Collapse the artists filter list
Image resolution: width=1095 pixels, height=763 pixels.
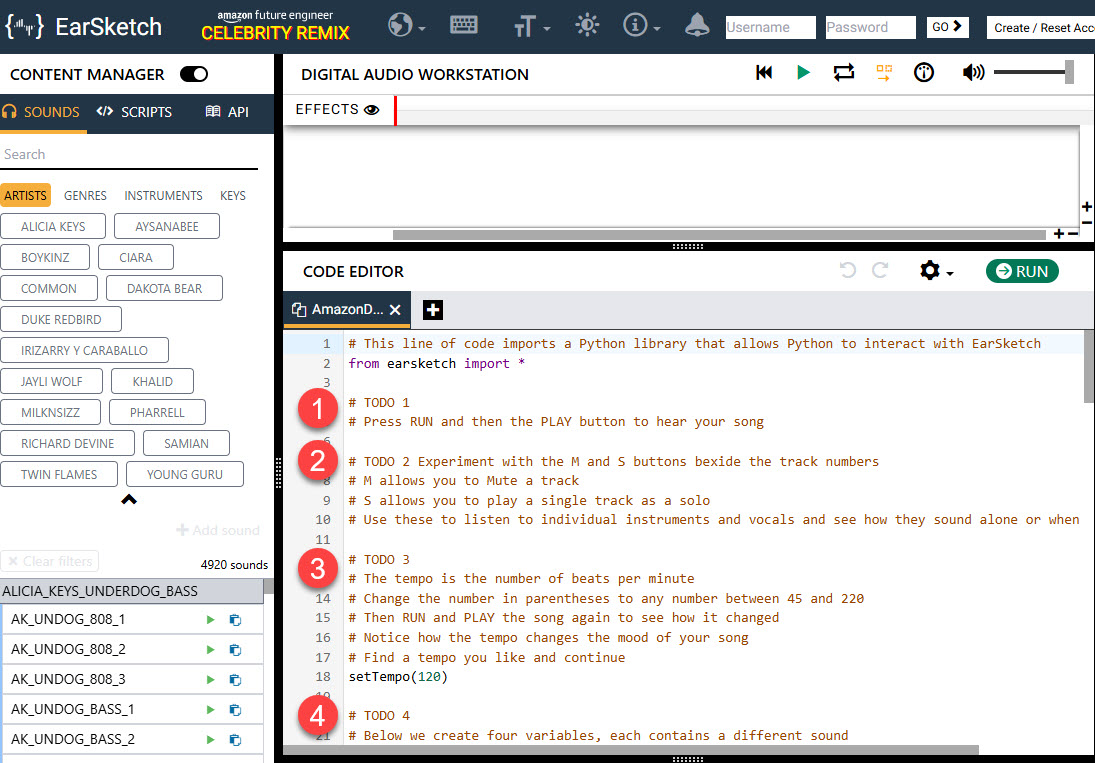click(129, 500)
